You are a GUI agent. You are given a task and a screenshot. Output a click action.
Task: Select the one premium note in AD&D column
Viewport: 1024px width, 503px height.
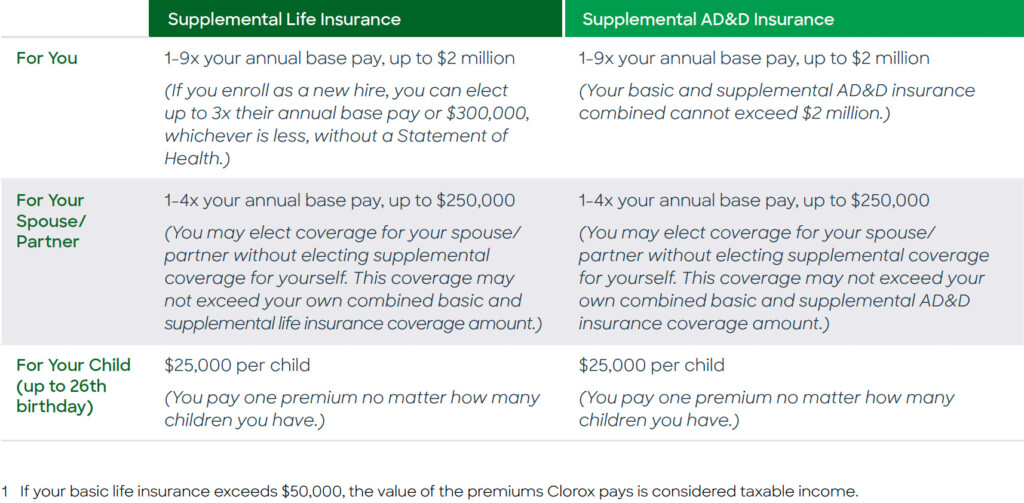pos(766,408)
